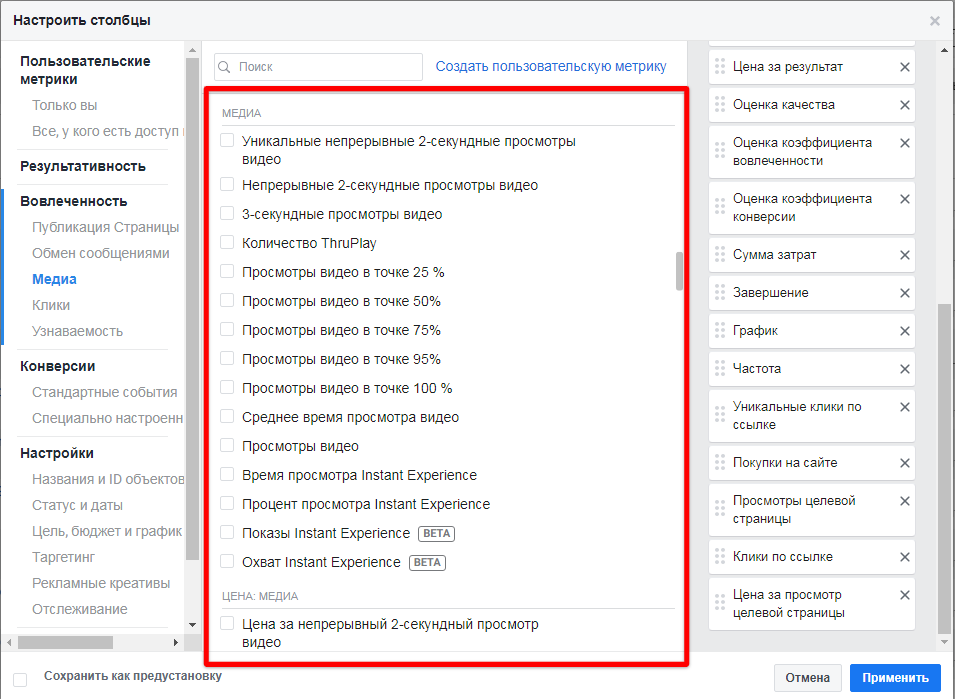Click drag handle of "Завершение" column
The image size is (955, 699).
(x=719, y=293)
